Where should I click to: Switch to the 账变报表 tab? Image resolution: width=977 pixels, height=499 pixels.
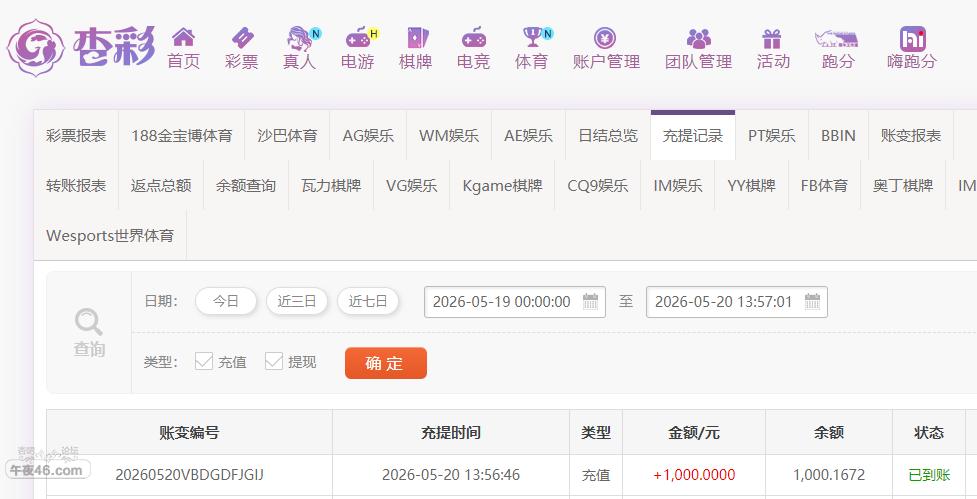pos(911,135)
